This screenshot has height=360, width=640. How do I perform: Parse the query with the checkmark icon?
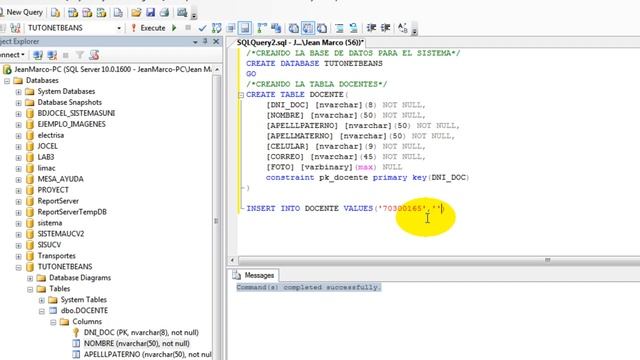(x=202, y=28)
